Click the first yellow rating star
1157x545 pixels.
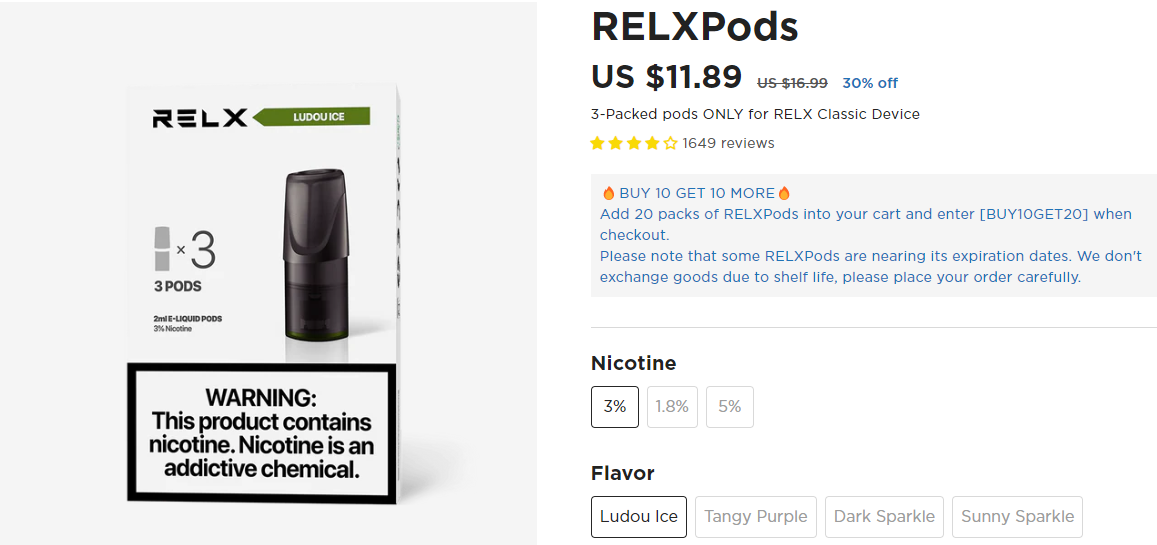click(x=598, y=143)
